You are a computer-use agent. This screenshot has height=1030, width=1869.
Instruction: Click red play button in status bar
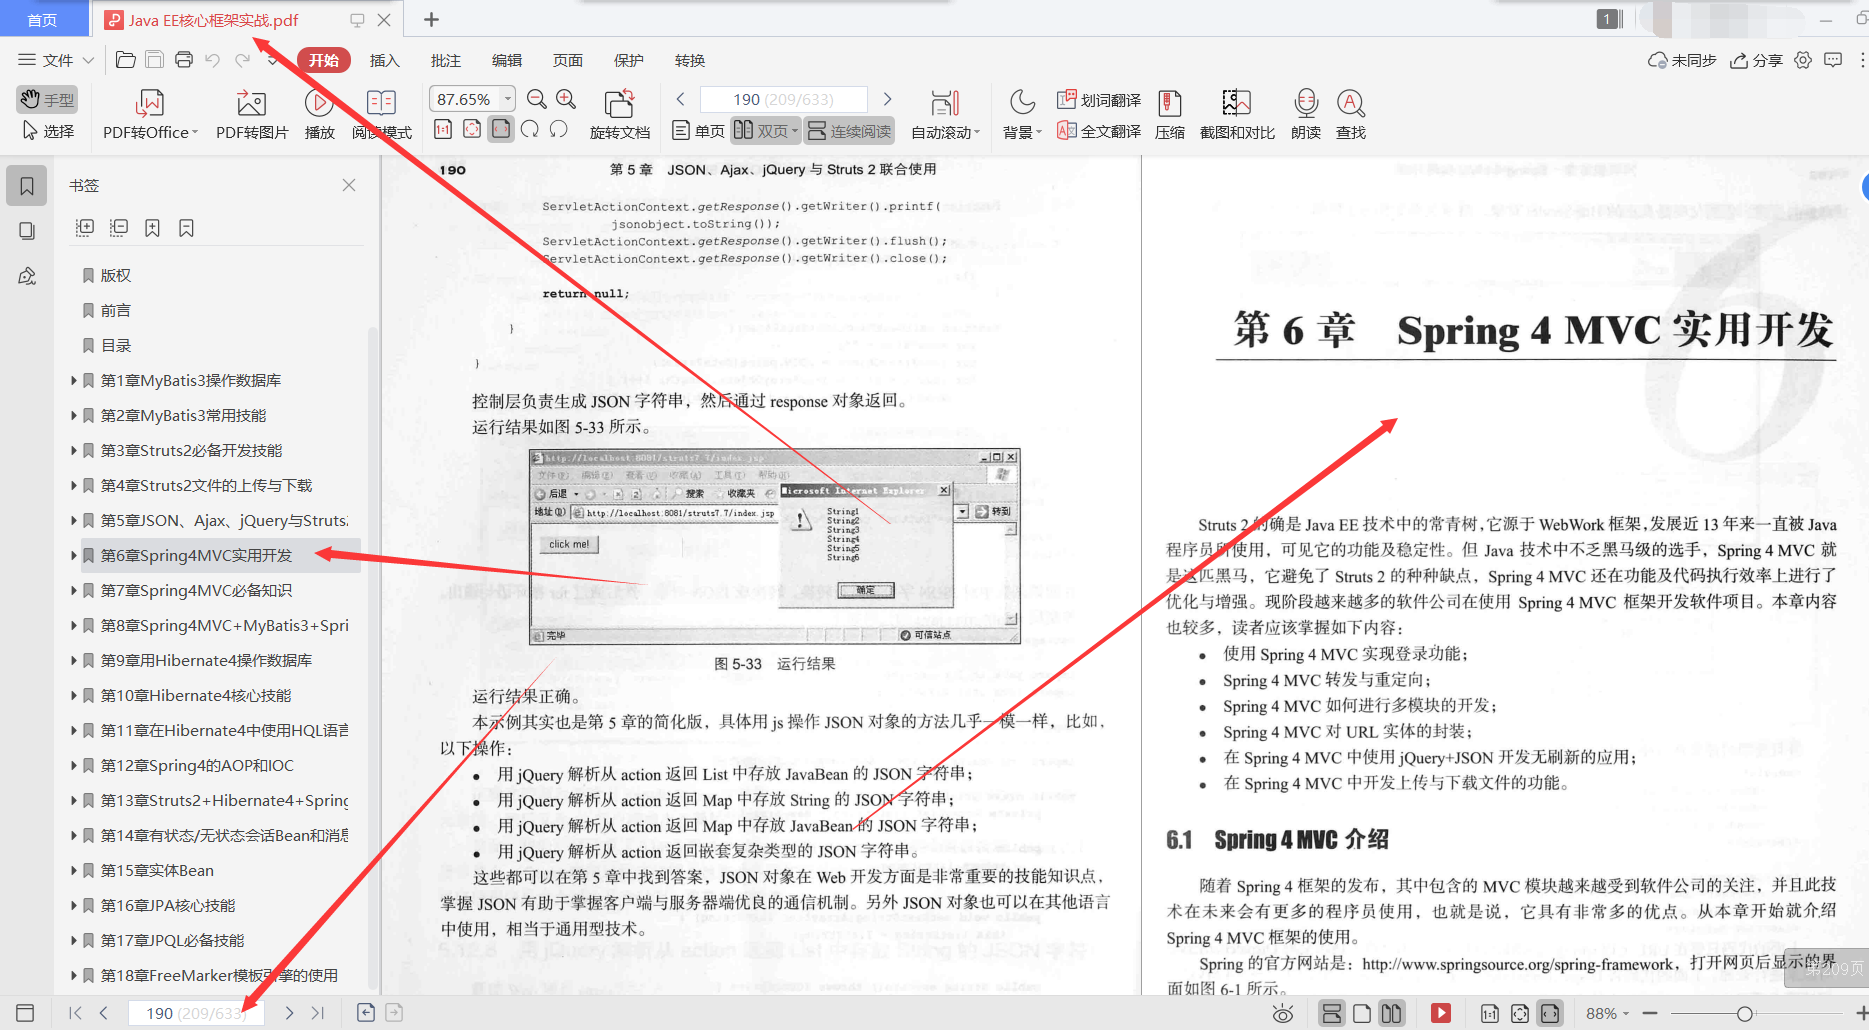pos(1441,1013)
